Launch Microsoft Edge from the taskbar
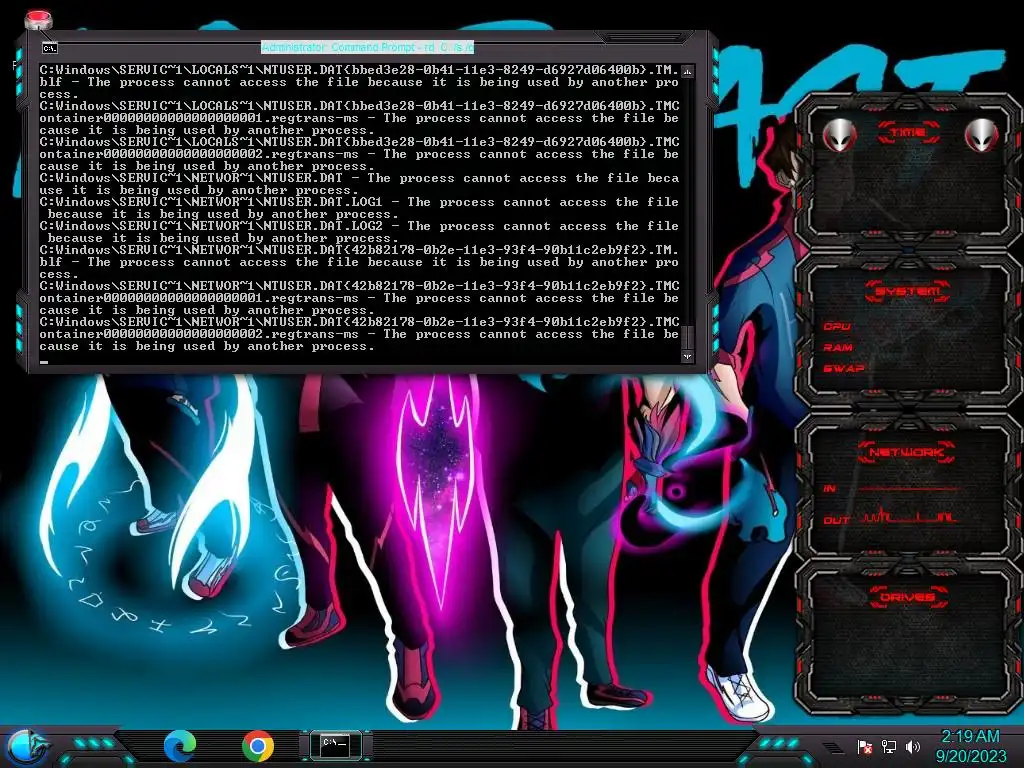 [180, 746]
